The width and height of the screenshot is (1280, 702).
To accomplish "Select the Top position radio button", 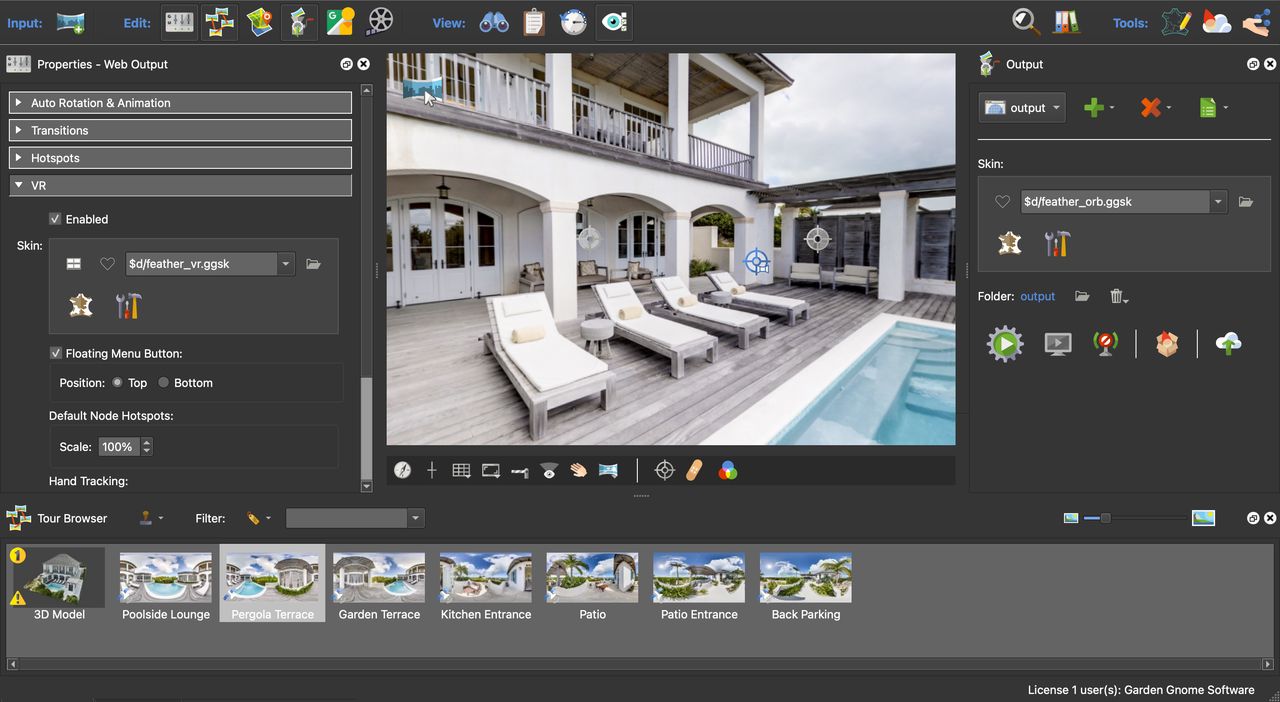I will point(117,383).
